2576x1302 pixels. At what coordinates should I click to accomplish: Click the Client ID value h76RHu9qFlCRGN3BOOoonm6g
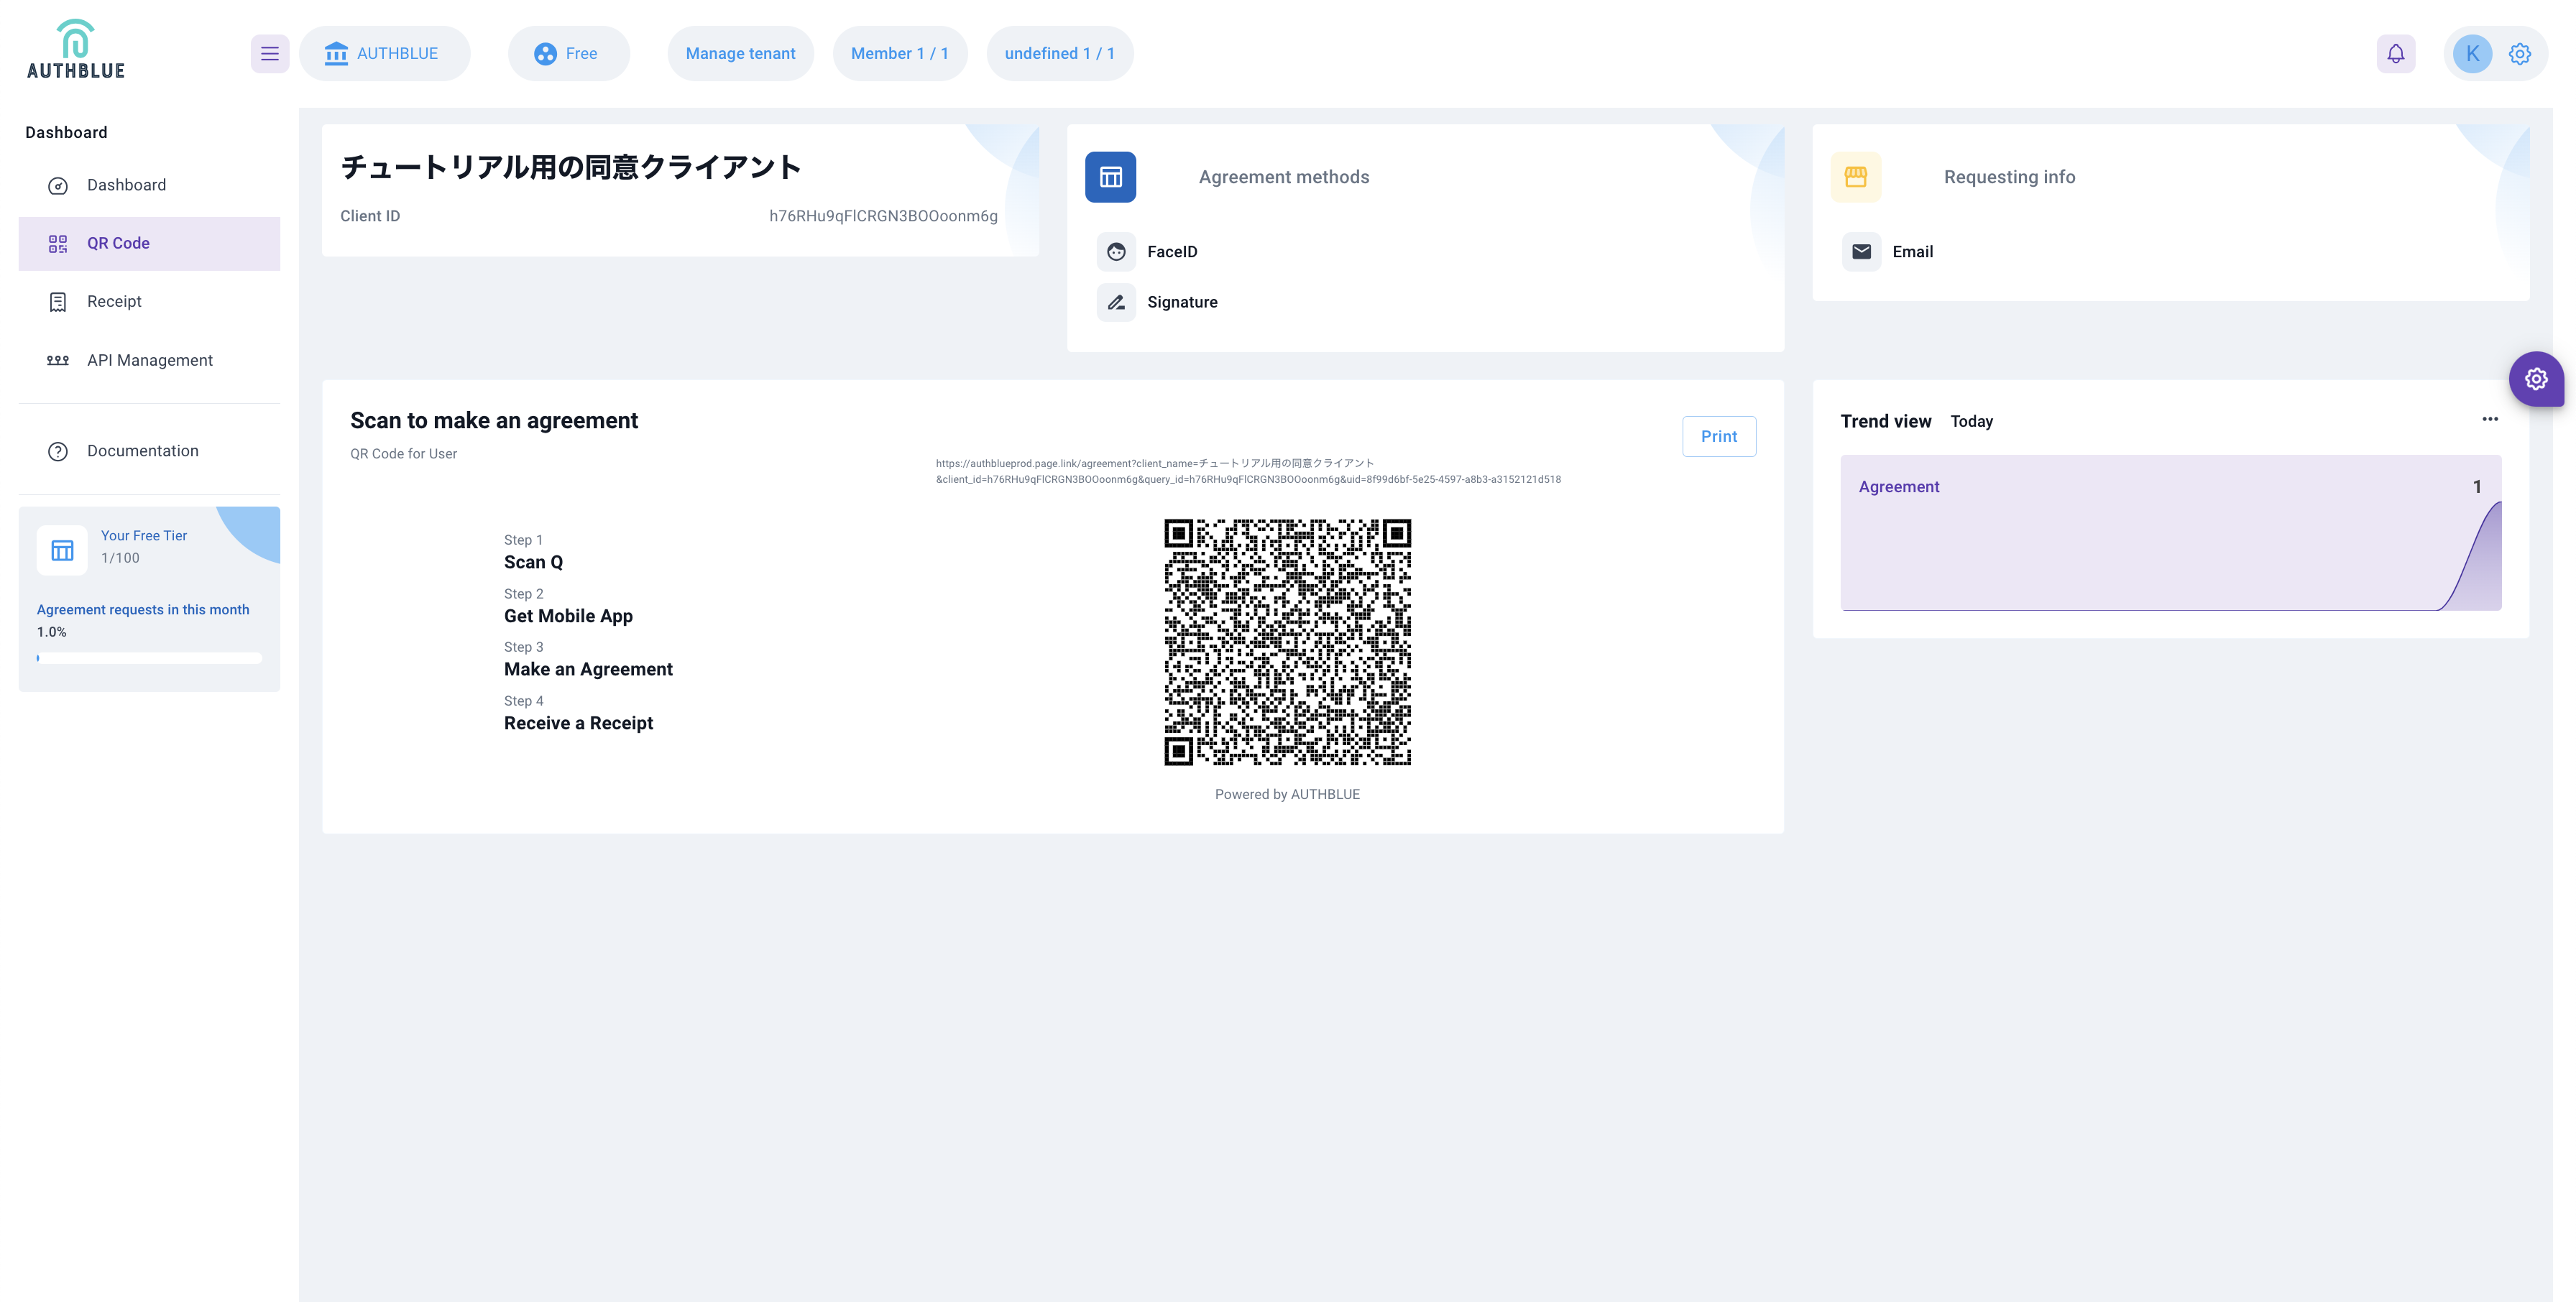883,216
